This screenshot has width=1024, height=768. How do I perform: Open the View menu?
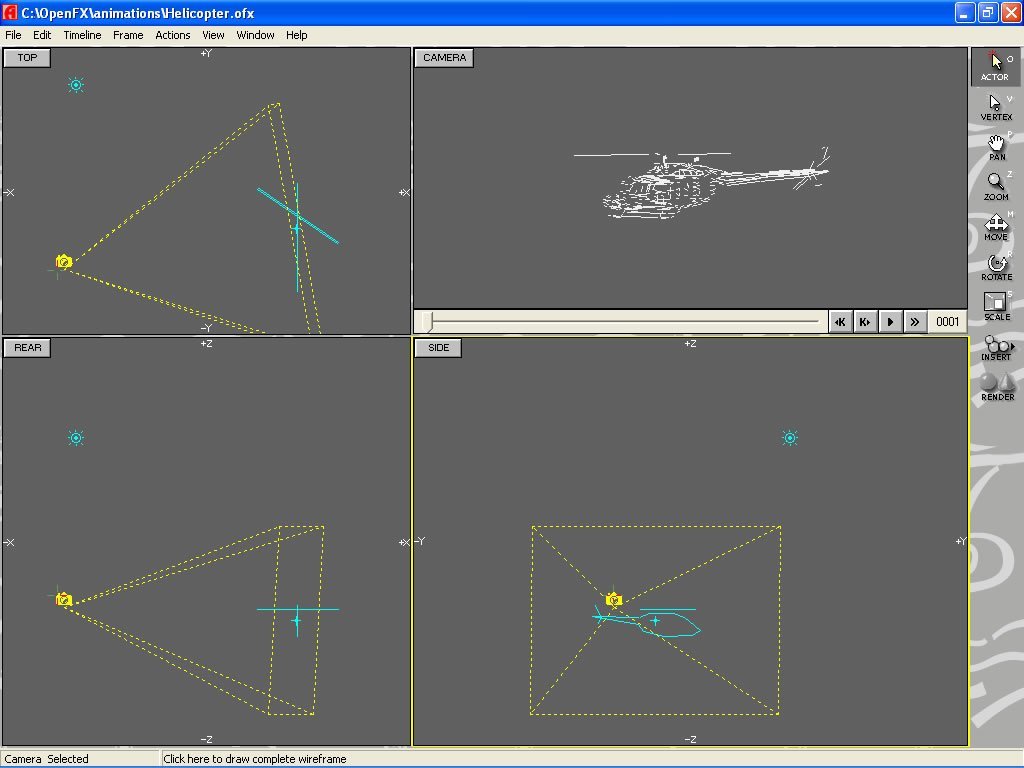click(x=213, y=35)
